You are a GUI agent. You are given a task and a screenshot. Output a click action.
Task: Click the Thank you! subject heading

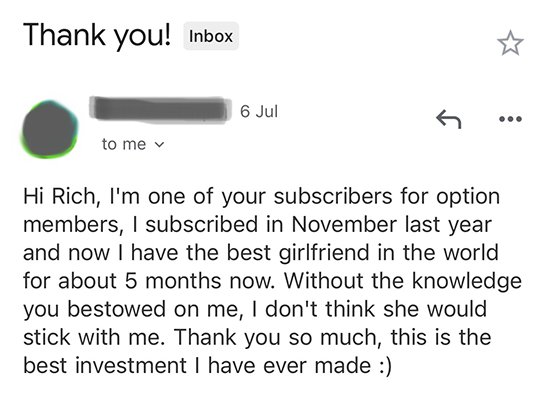click(97, 35)
